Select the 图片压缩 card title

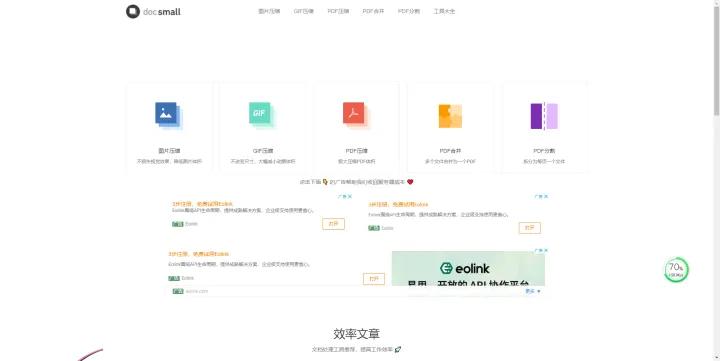[x=169, y=151]
